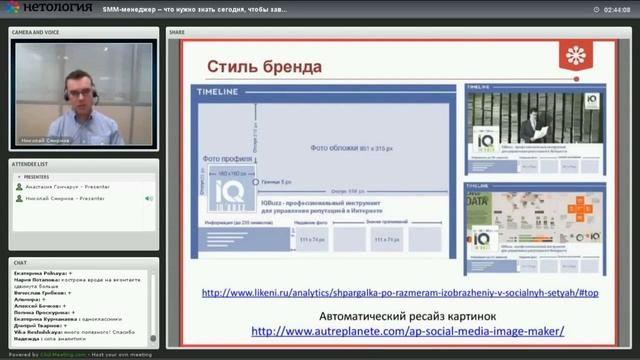This screenshot has height=360, width=640.
Task: Open the ClickMeeting.com link in the footer
Action: [x=63, y=355]
